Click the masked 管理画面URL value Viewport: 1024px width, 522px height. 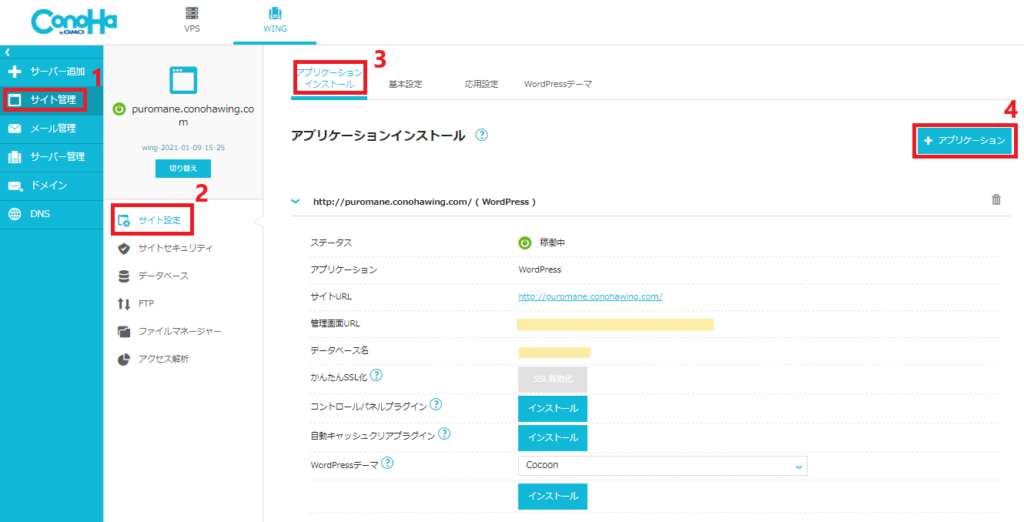(x=615, y=324)
